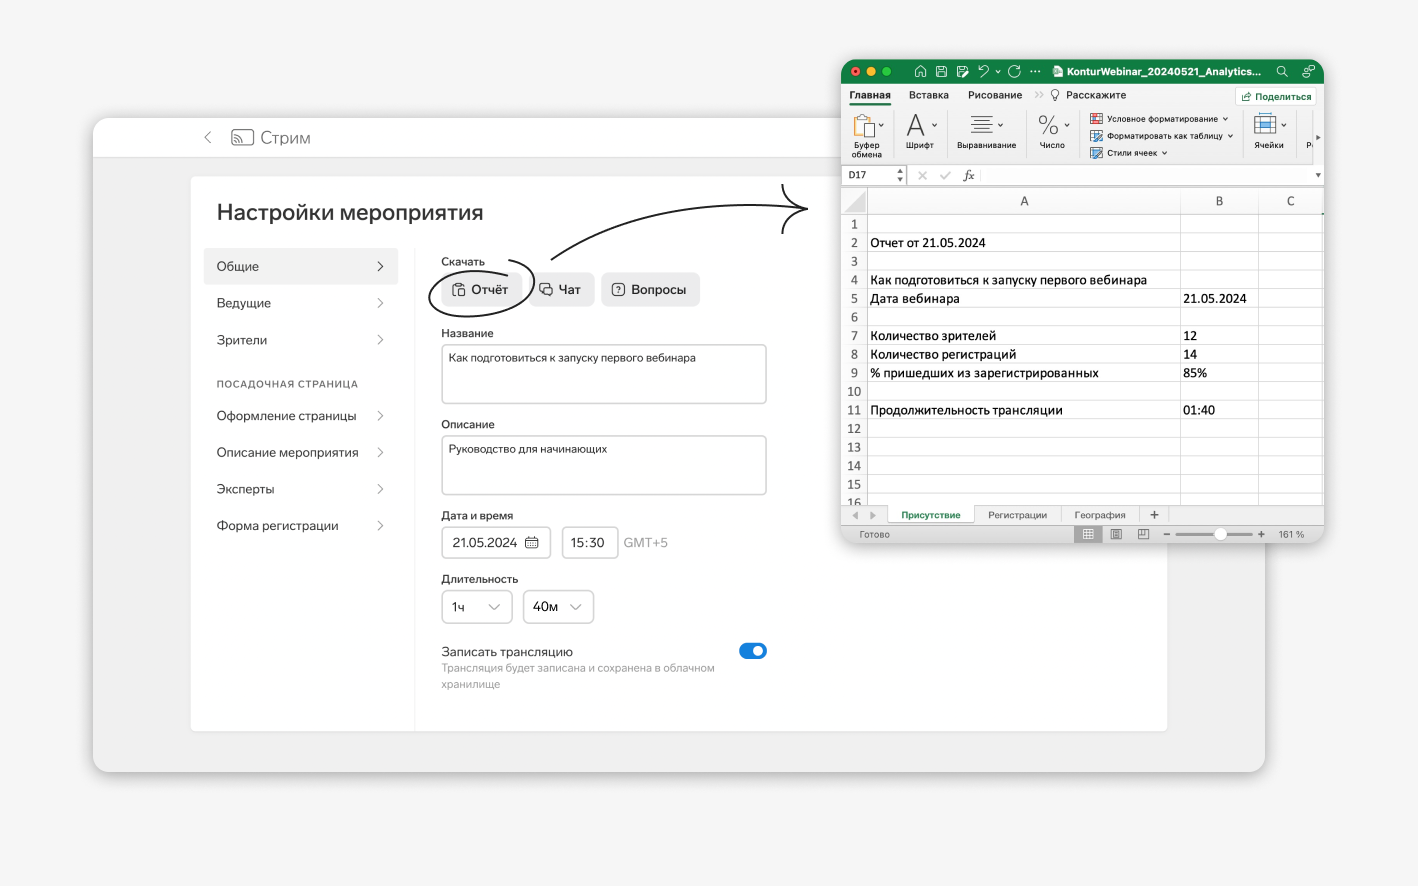Image resolution: width=1418 pixels, height=886 pixels.
Task: Click the Excel zoom slider handle
Action: click(1220, 535)
